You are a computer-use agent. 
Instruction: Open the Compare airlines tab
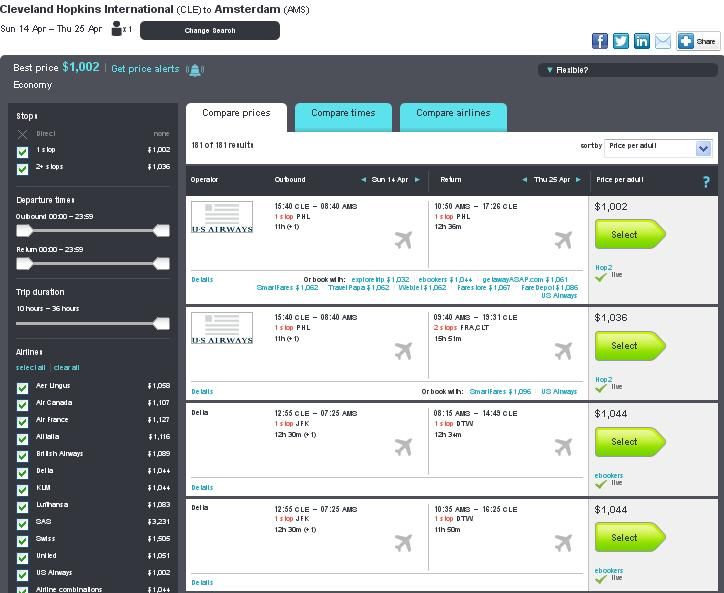453,114
